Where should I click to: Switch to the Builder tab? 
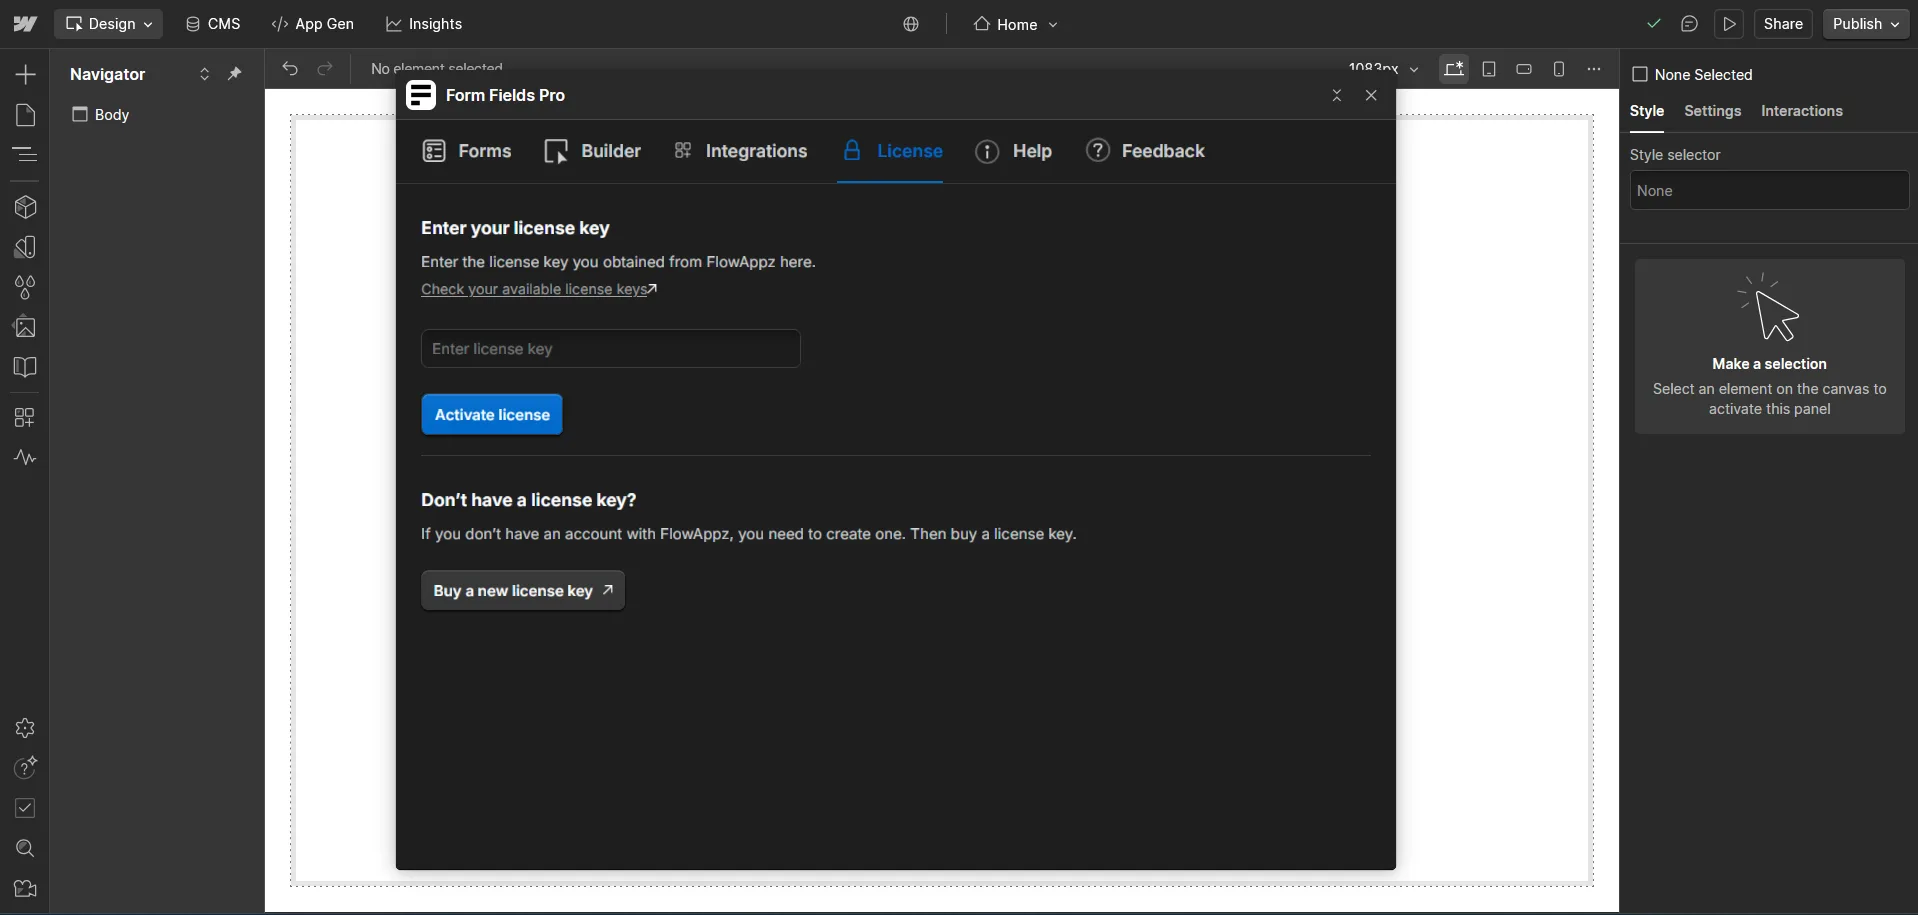[x=592, y=151]
